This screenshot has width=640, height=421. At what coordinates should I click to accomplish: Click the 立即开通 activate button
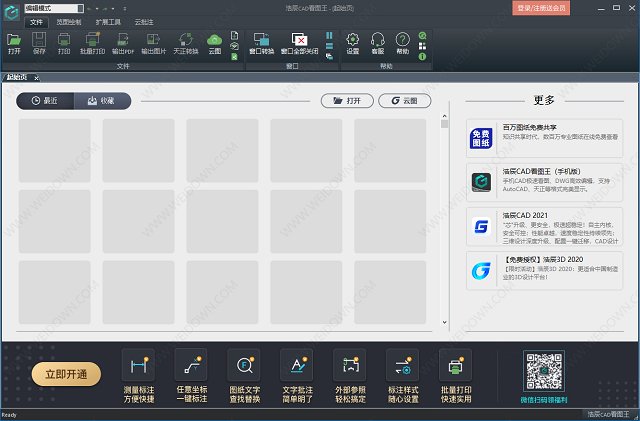(66, 374)
